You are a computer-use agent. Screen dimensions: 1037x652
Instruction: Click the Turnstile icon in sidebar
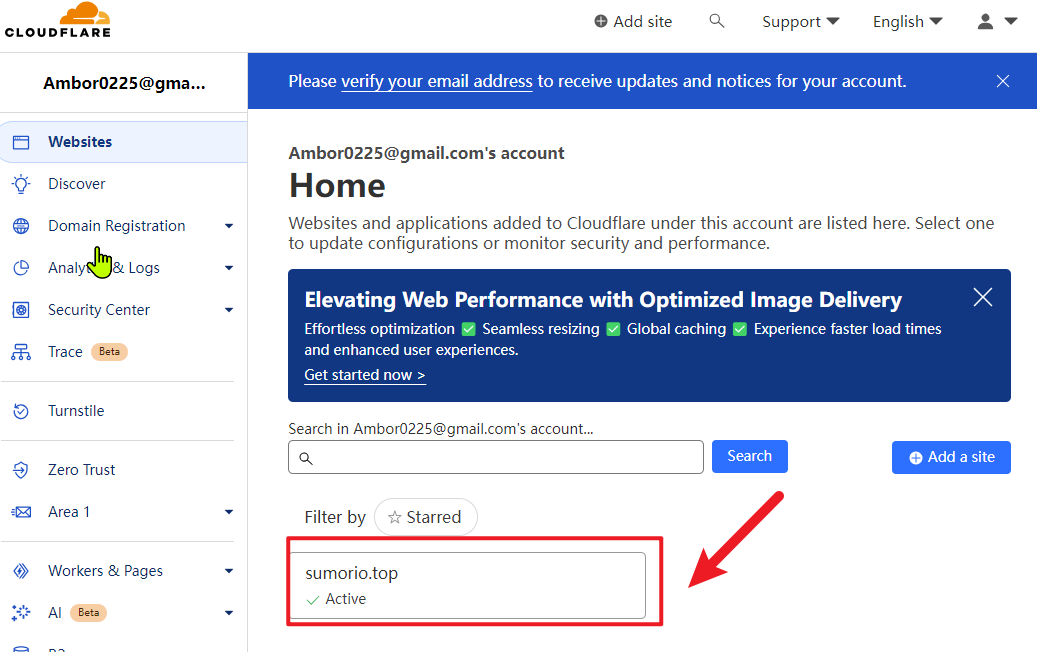[21, 411]
